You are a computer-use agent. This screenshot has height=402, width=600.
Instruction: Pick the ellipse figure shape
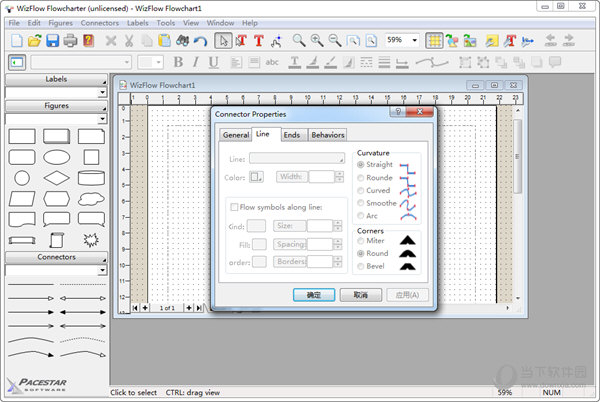pos(57,157)
